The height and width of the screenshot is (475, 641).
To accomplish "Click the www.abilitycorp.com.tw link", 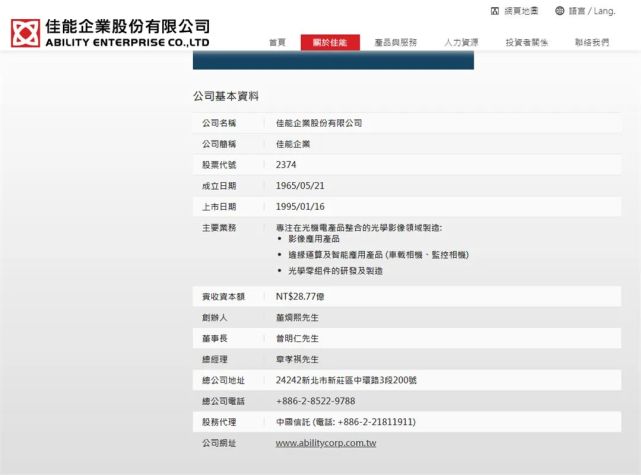I will [x=326, y=443].
